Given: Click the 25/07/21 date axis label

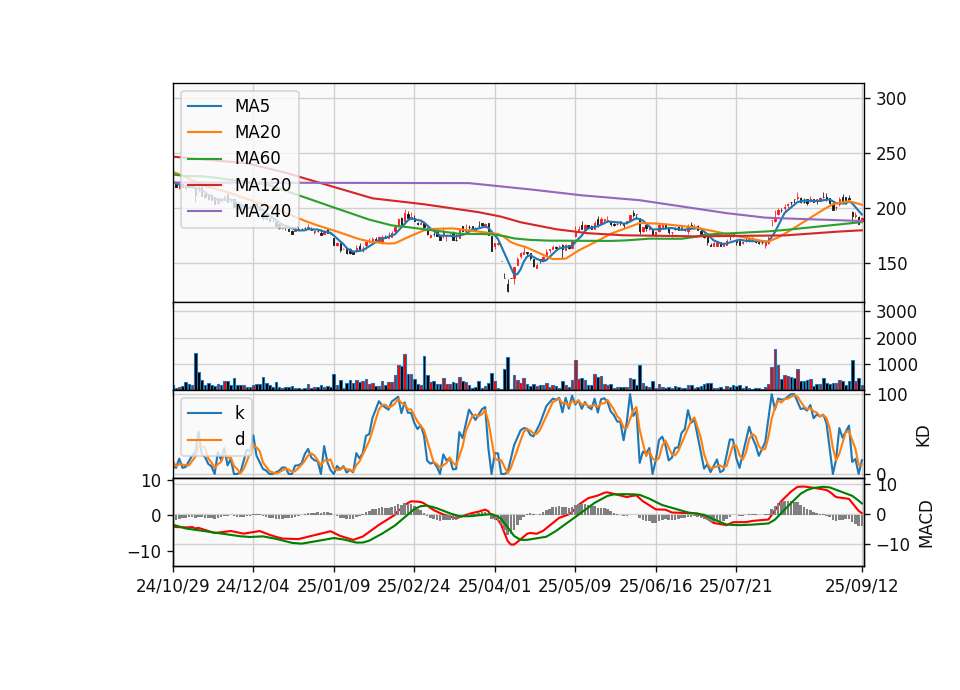Looking at the screenshot, I should (x=736, y=586).
